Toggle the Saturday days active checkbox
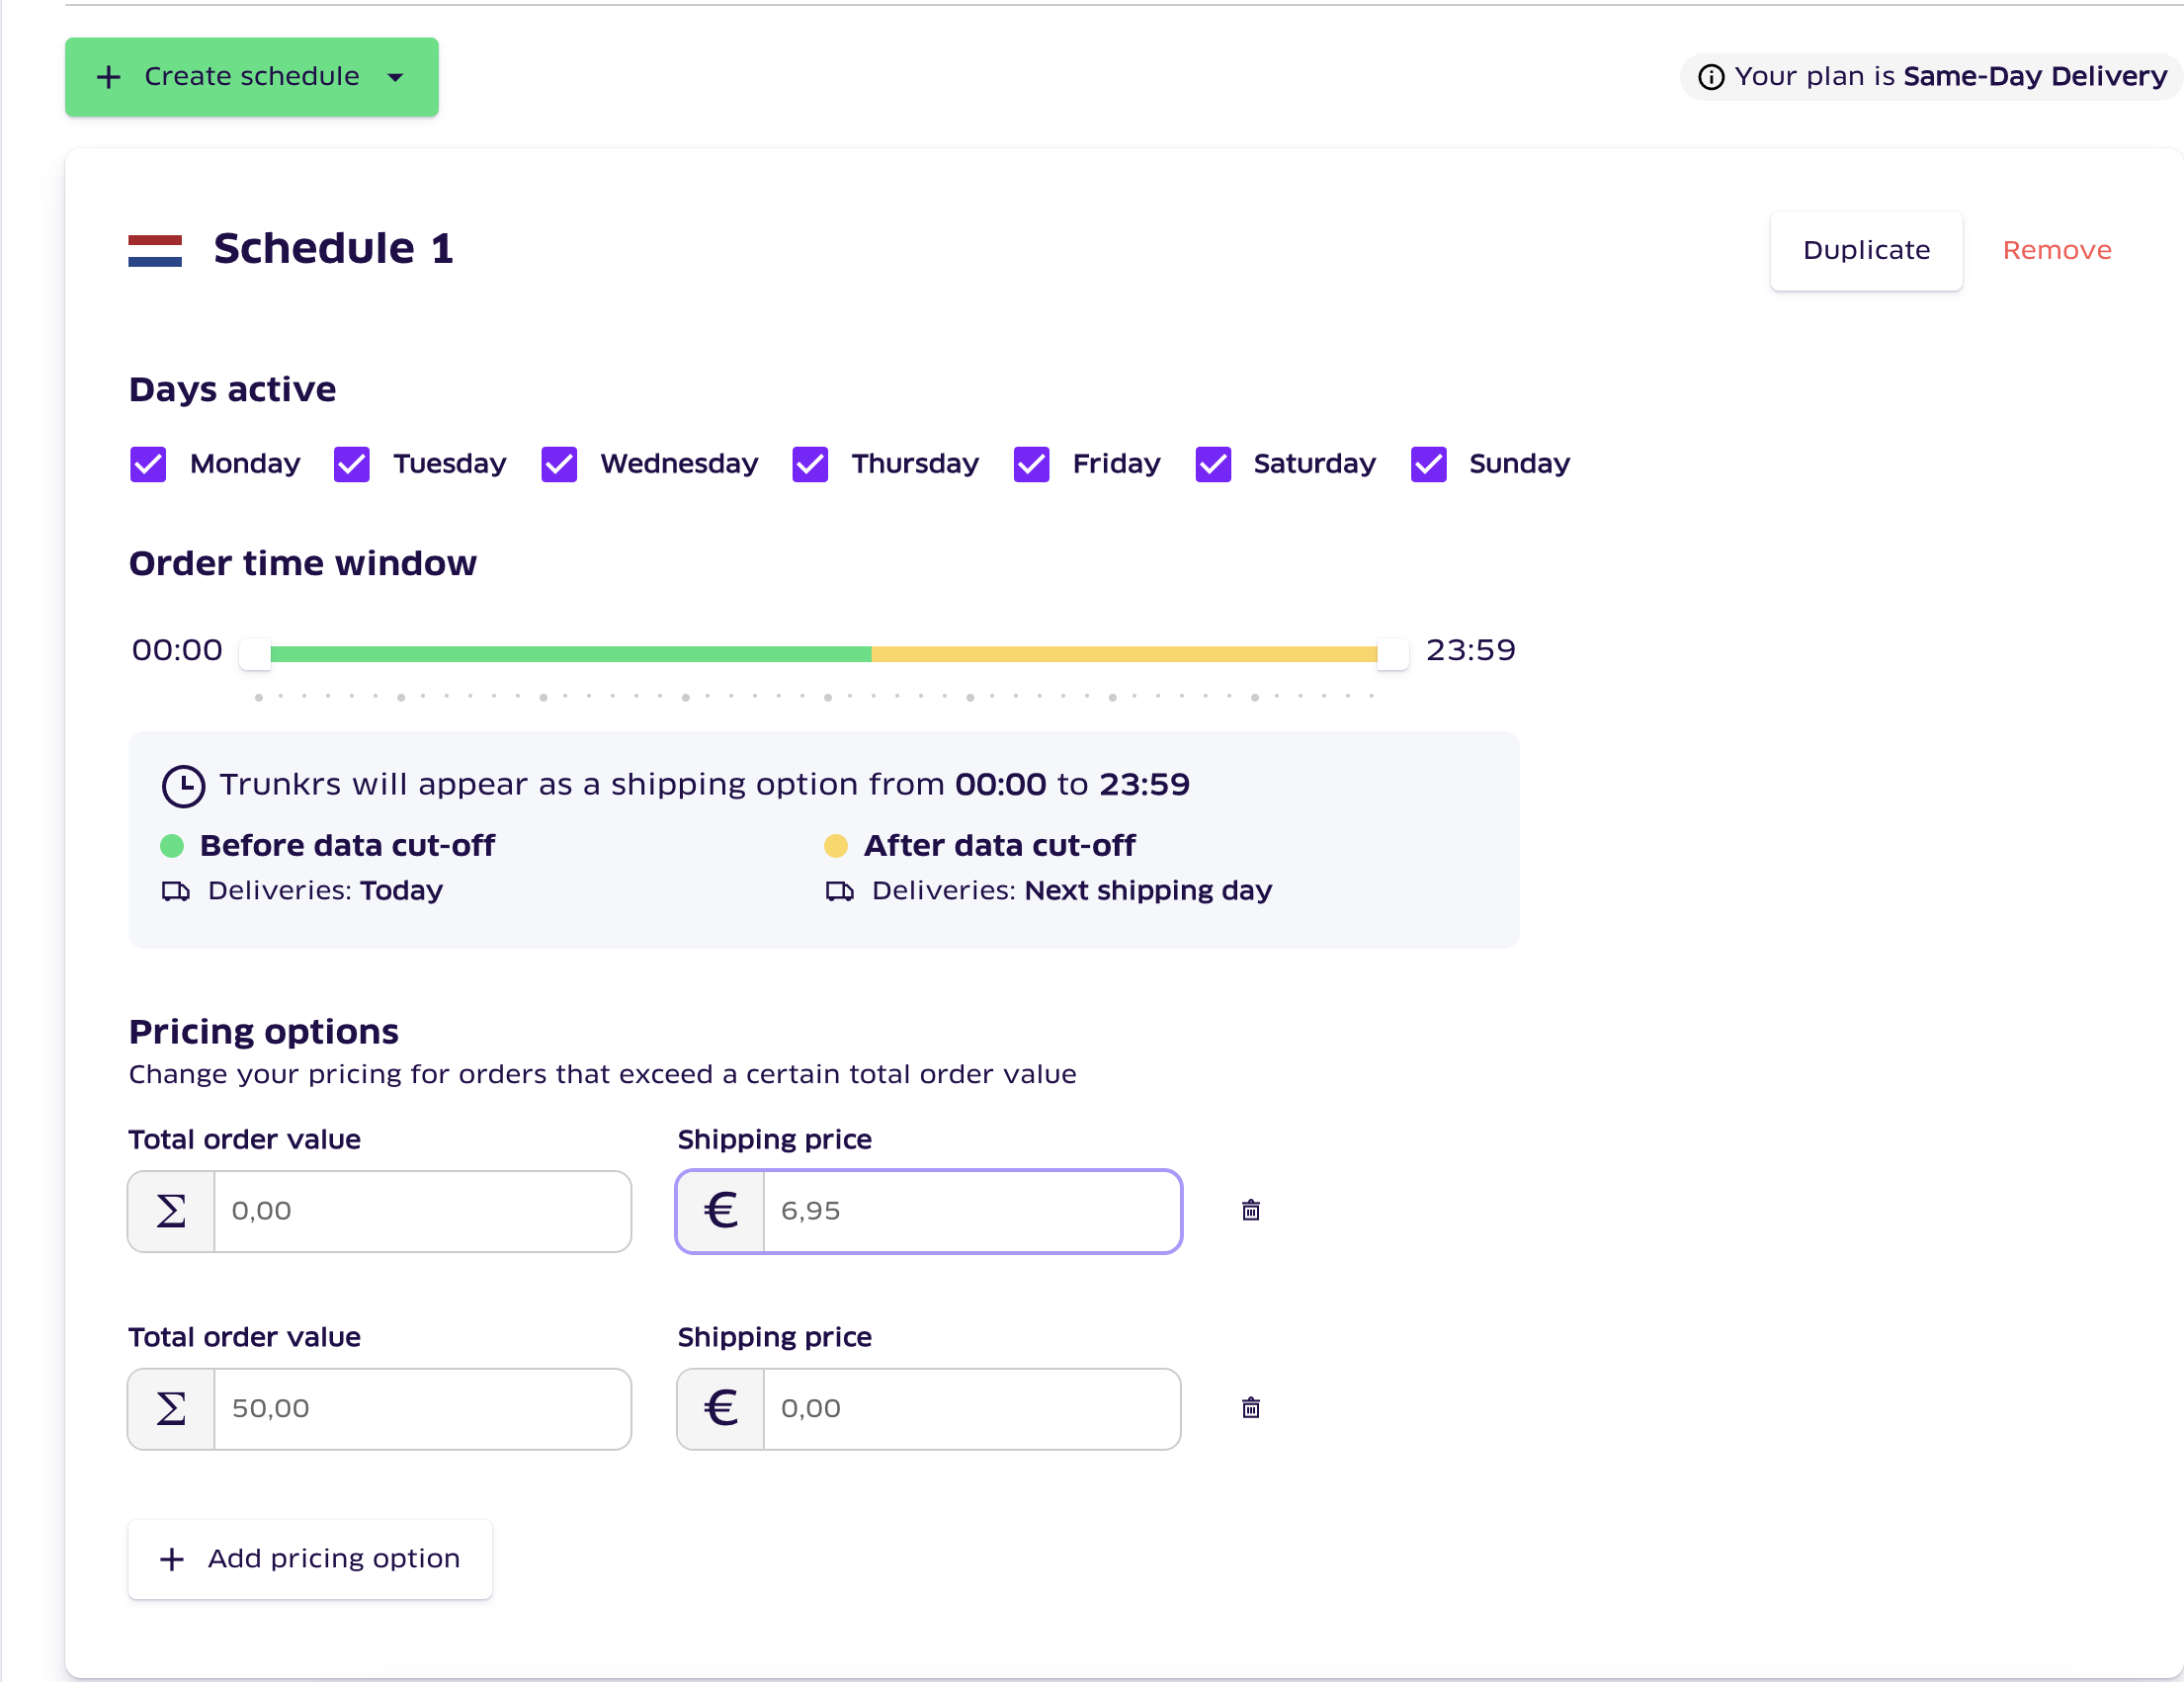The height and width of the screenshot is (1682, 2184). click(x=1216, y=463)
